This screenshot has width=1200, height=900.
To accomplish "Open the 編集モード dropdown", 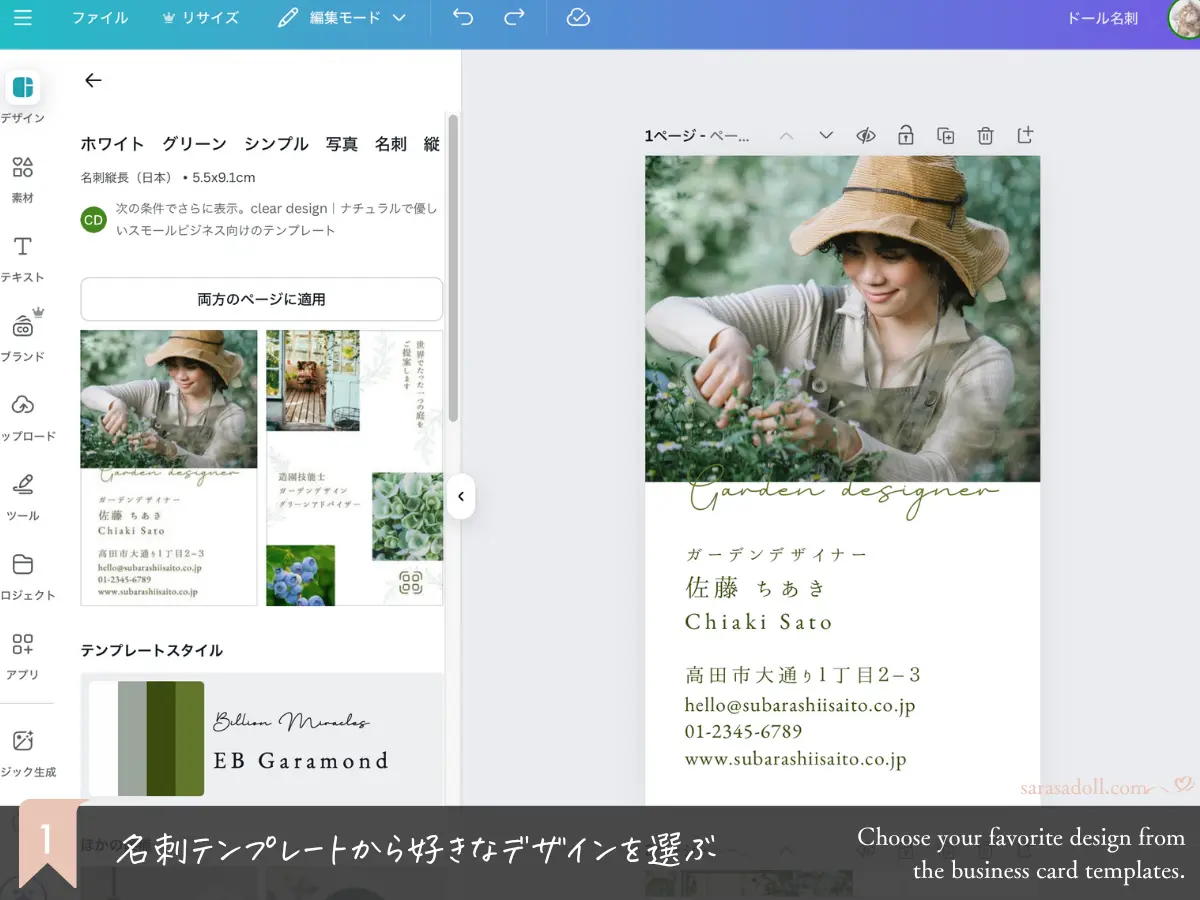I will click(343, 18).
